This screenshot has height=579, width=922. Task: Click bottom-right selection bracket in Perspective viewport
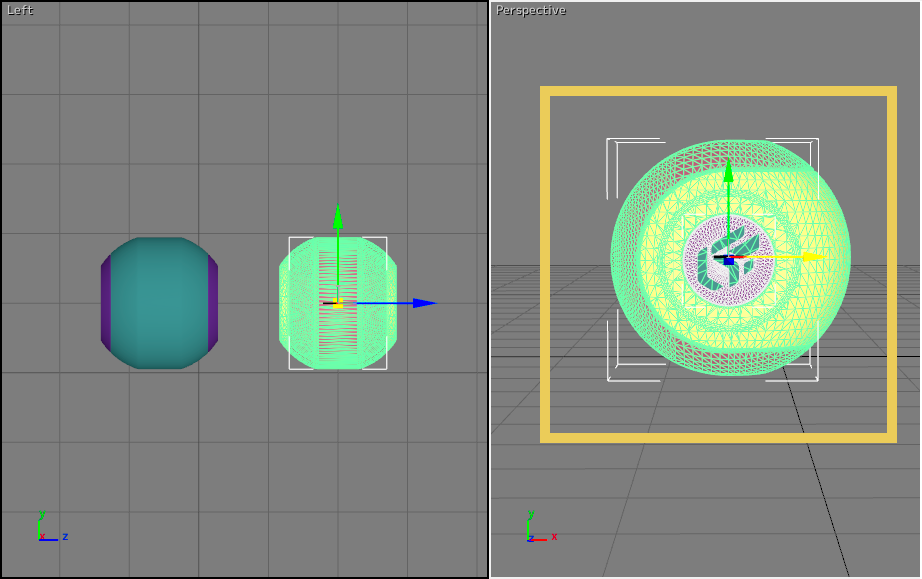[x=815, y=377]
